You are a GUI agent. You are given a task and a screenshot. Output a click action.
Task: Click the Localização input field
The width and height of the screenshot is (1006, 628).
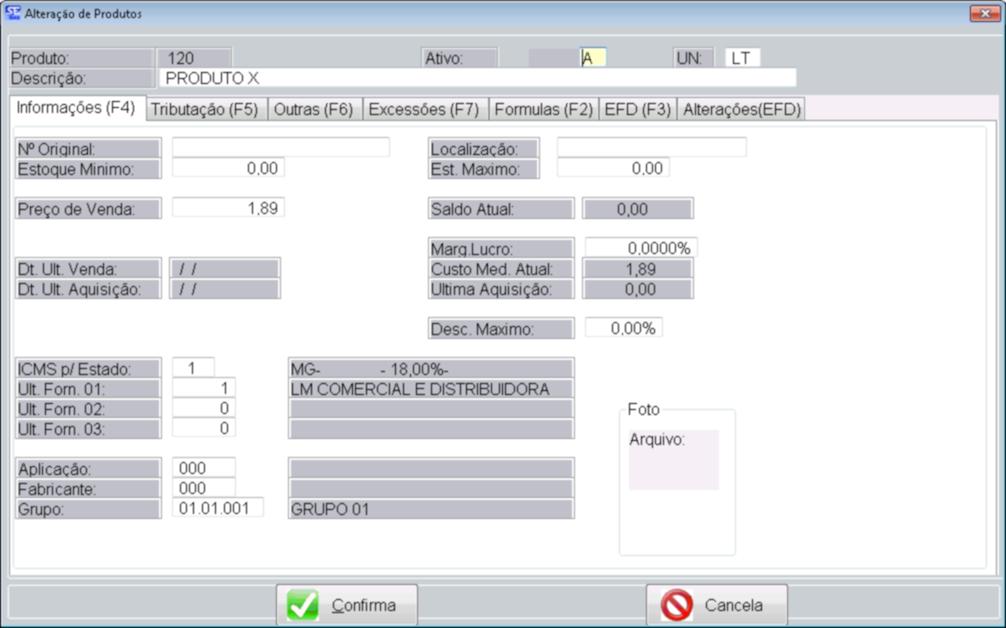(651, 148)
